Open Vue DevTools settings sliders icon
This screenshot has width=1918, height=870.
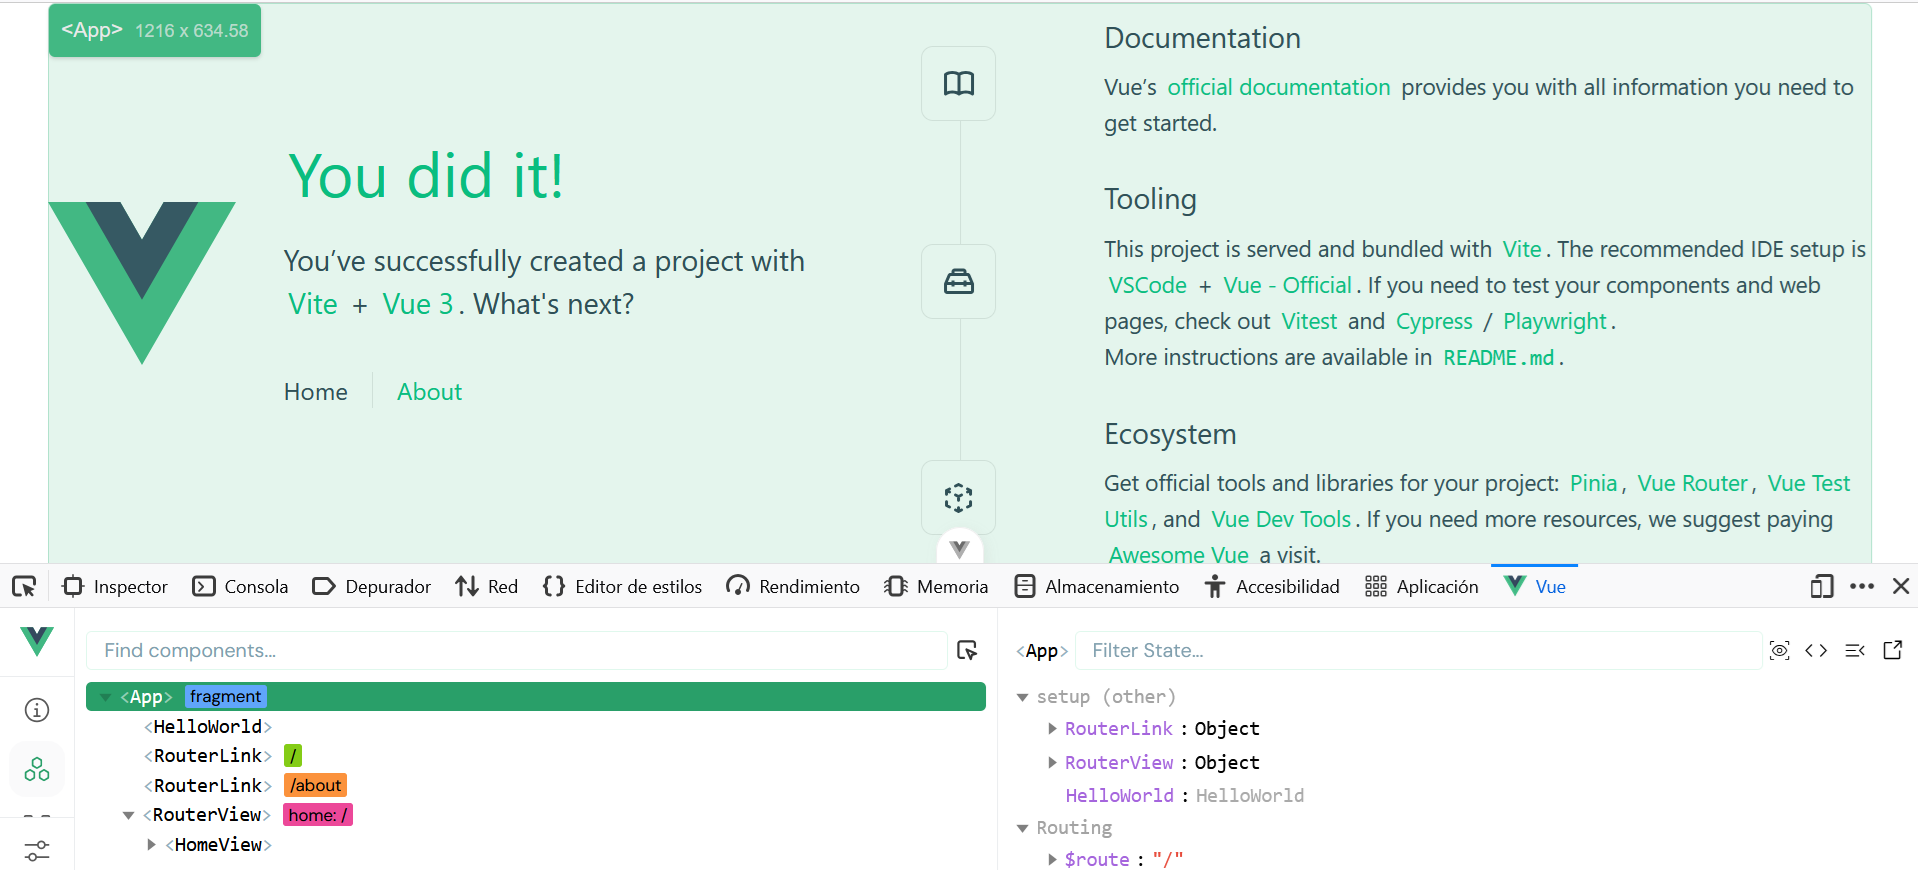[37, 850]
